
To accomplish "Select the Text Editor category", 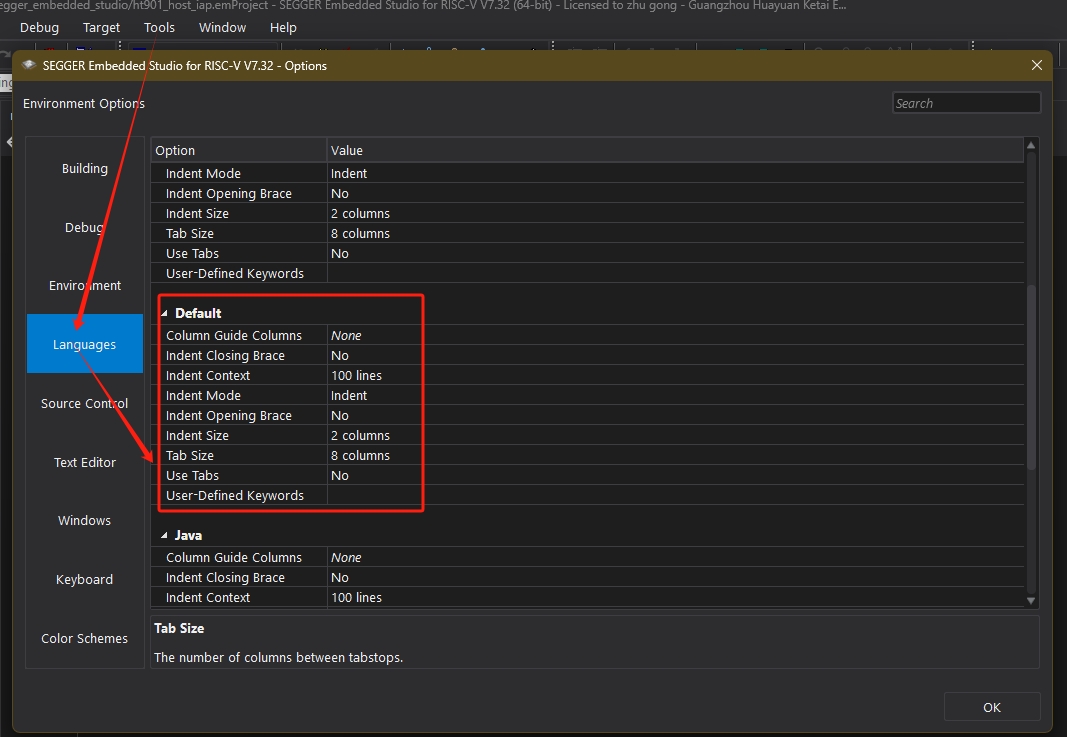I will (85, 462).
